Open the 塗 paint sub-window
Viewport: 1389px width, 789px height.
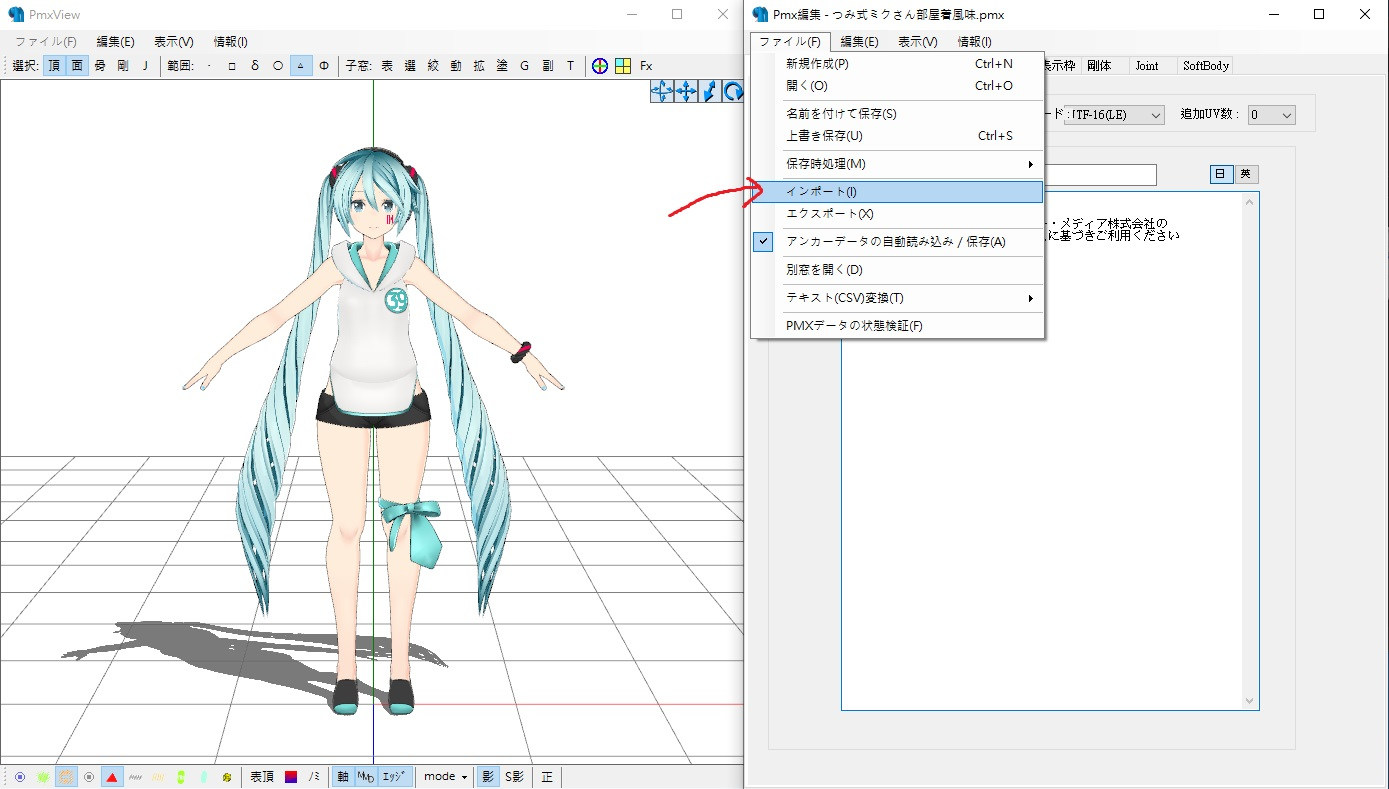point(502,66)
